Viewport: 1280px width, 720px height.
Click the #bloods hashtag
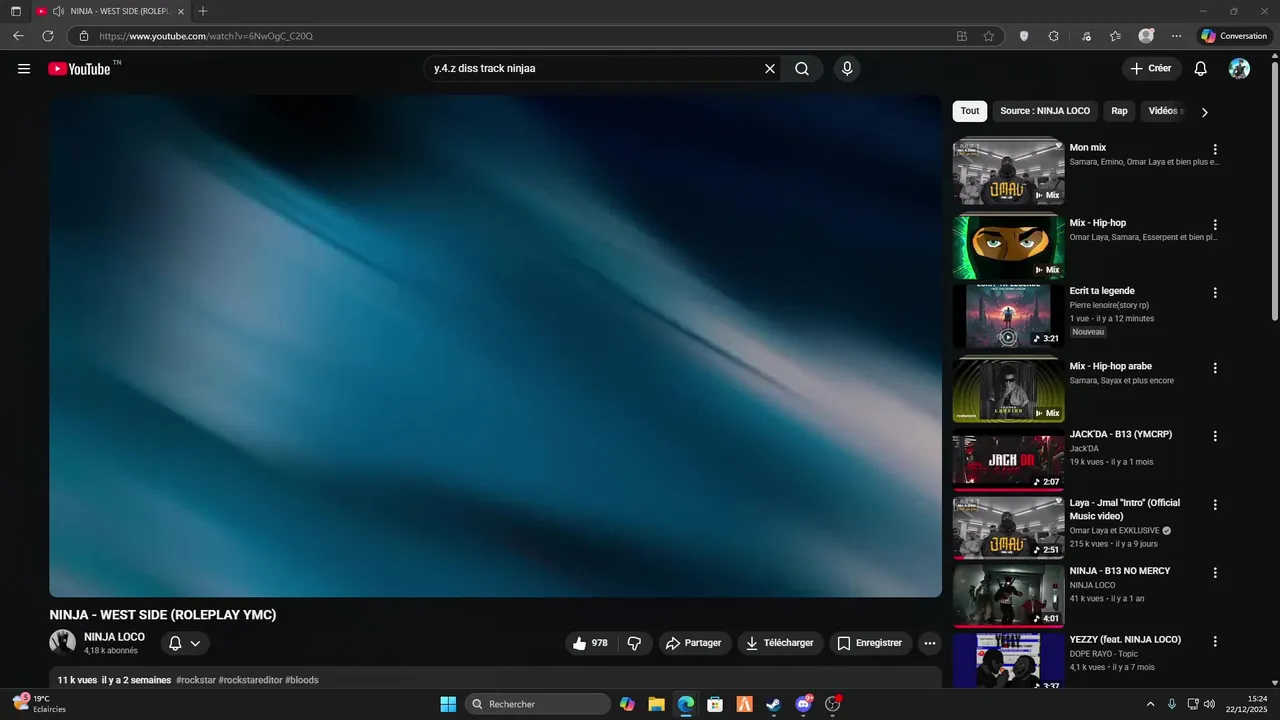coord(302,680)
